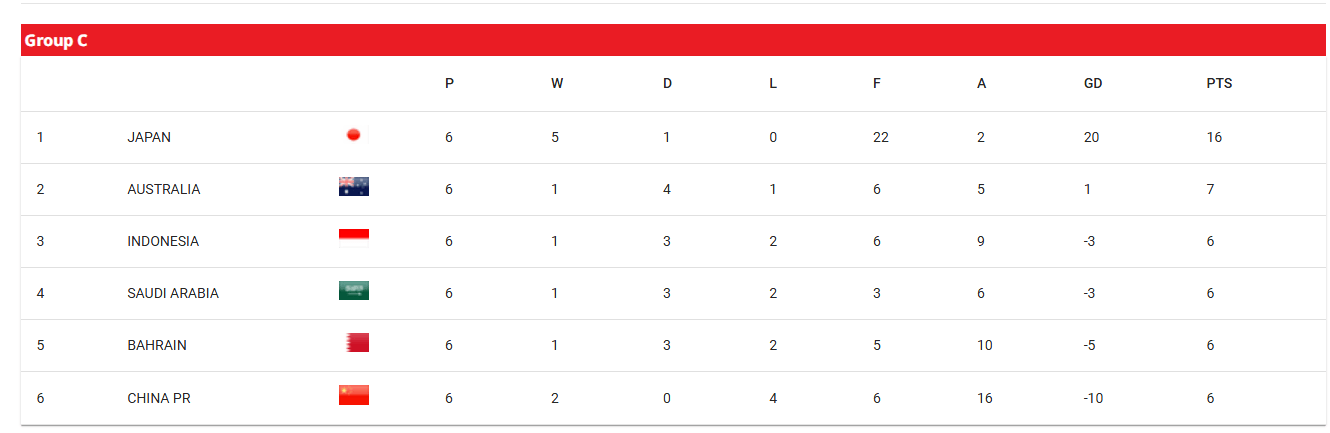Image resolution: width=1330 pixels, height=433 pixels.
Task: Click the W column header
Action: [557, 84]
